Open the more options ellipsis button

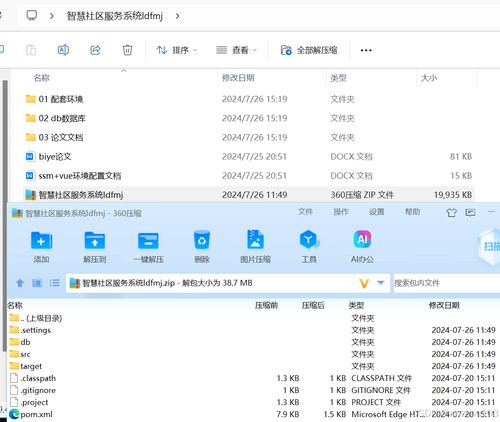point(366,50)
